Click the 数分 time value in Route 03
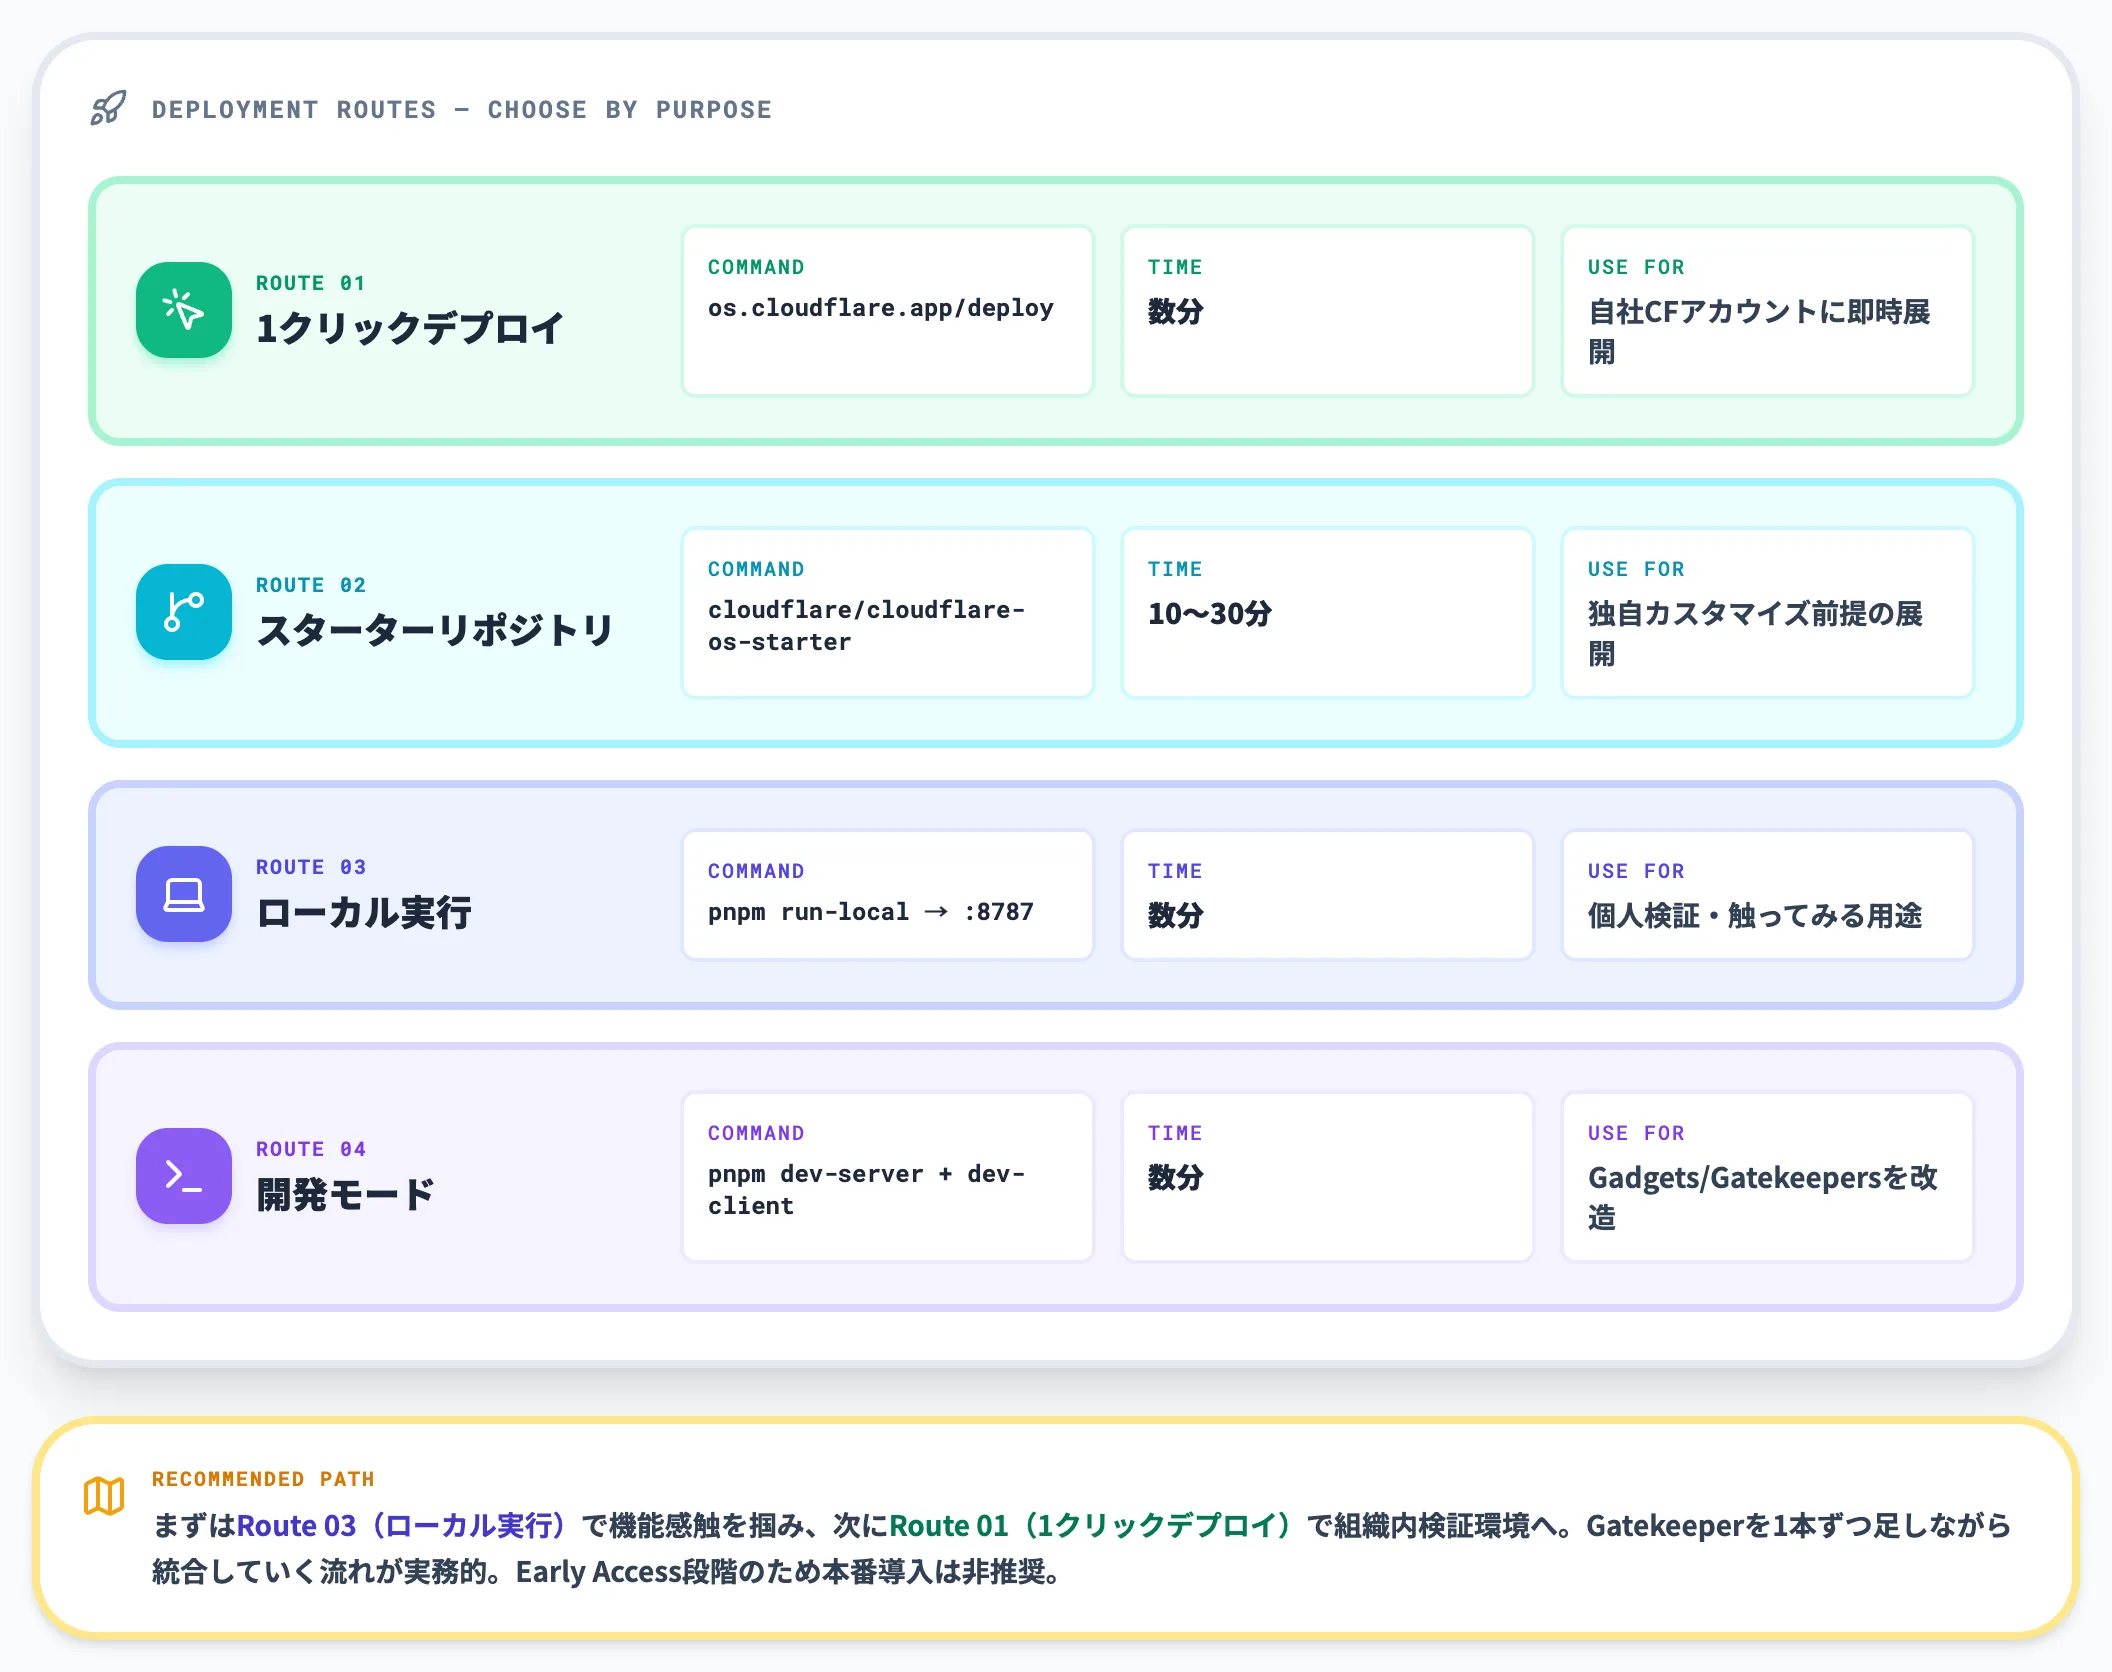Image resolution: width=2112 pixels, height=1672 pixels. pos(1176,915)
